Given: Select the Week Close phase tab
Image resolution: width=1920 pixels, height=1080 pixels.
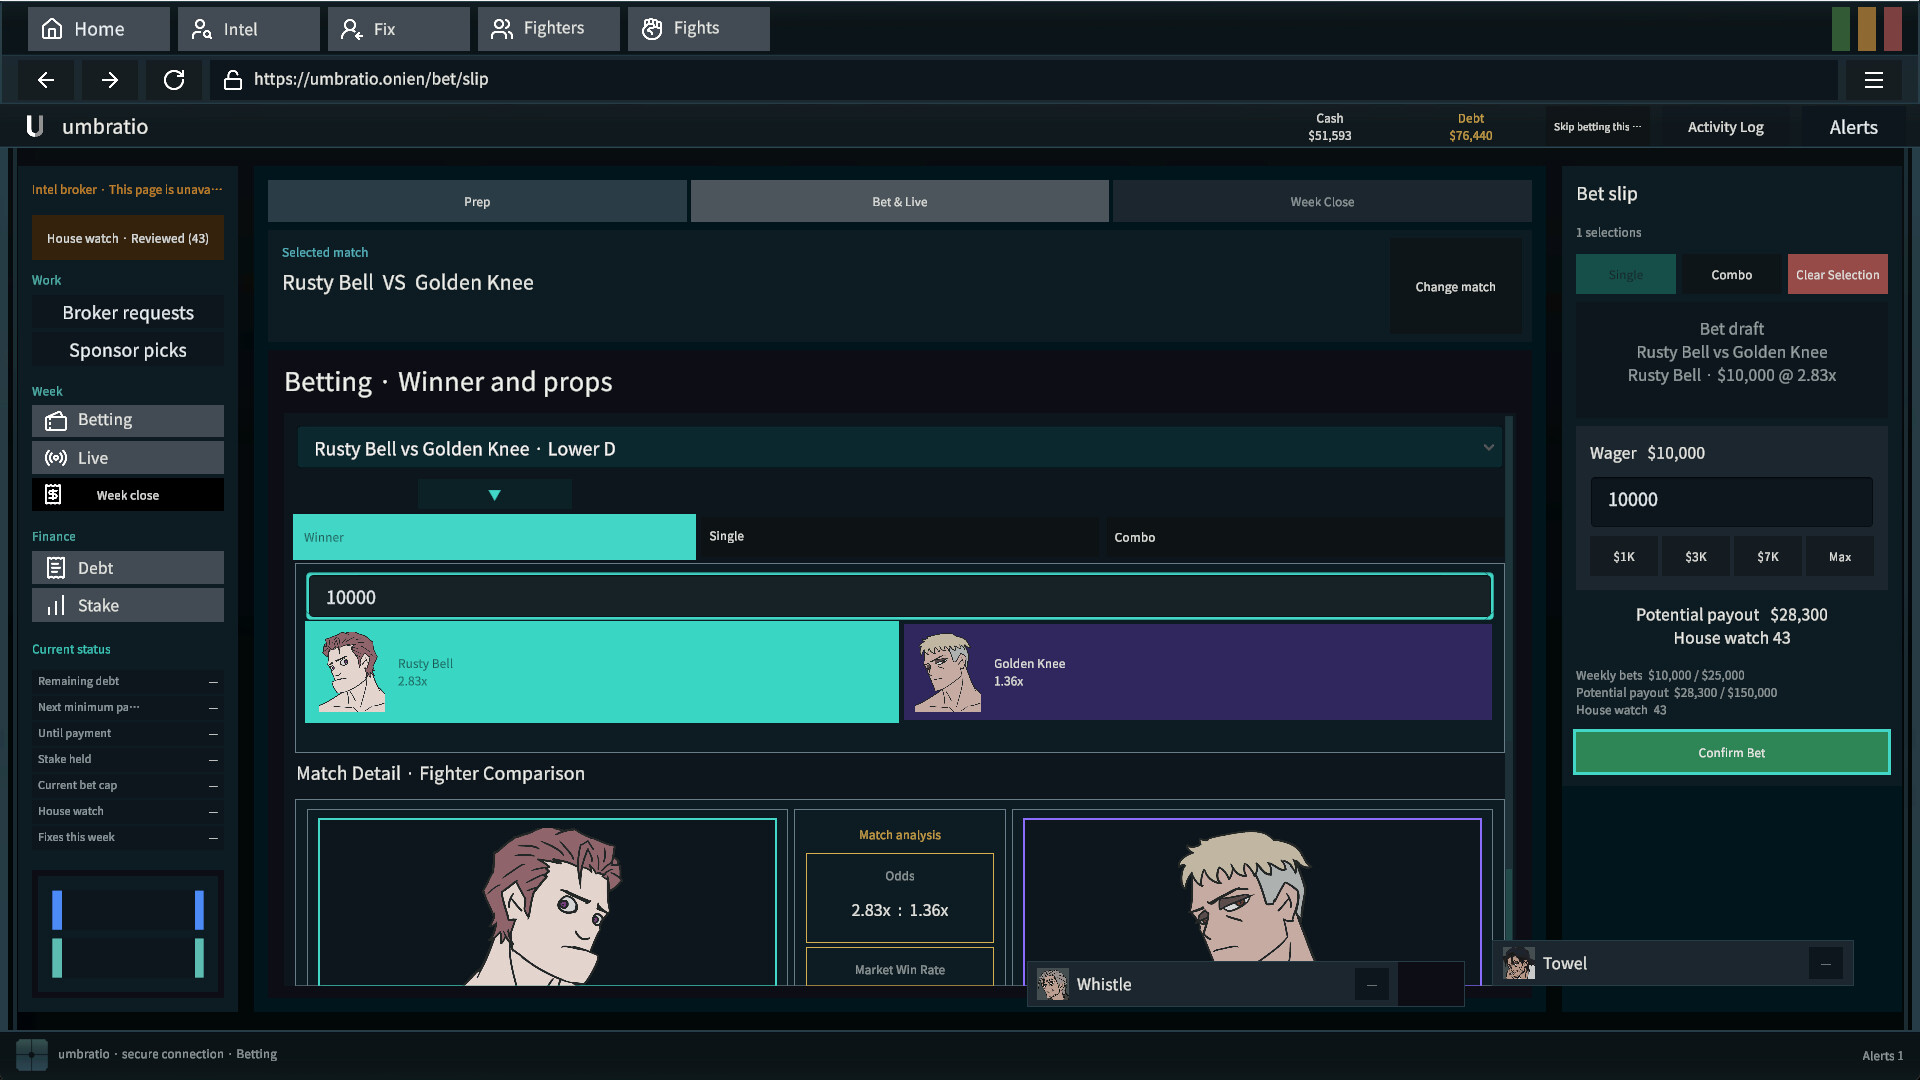Looking at the screenshot, I should (1322, 201).
